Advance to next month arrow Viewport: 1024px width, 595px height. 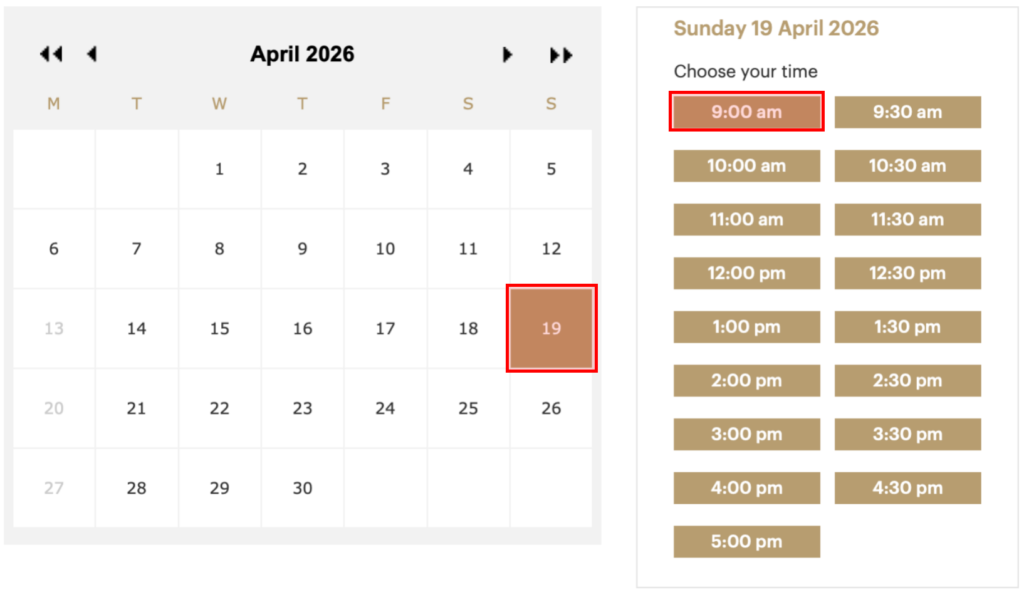coord(508,55)
